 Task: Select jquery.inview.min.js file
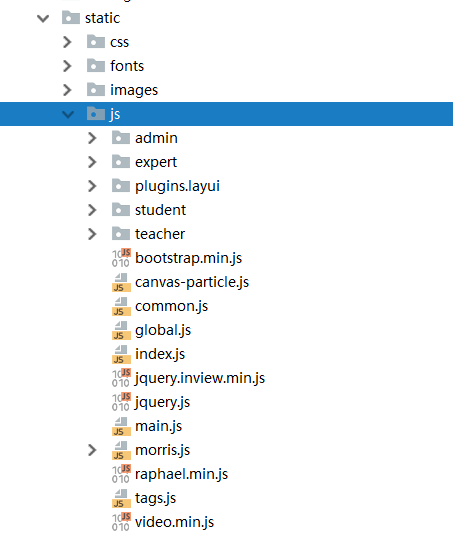pos(200,378)
